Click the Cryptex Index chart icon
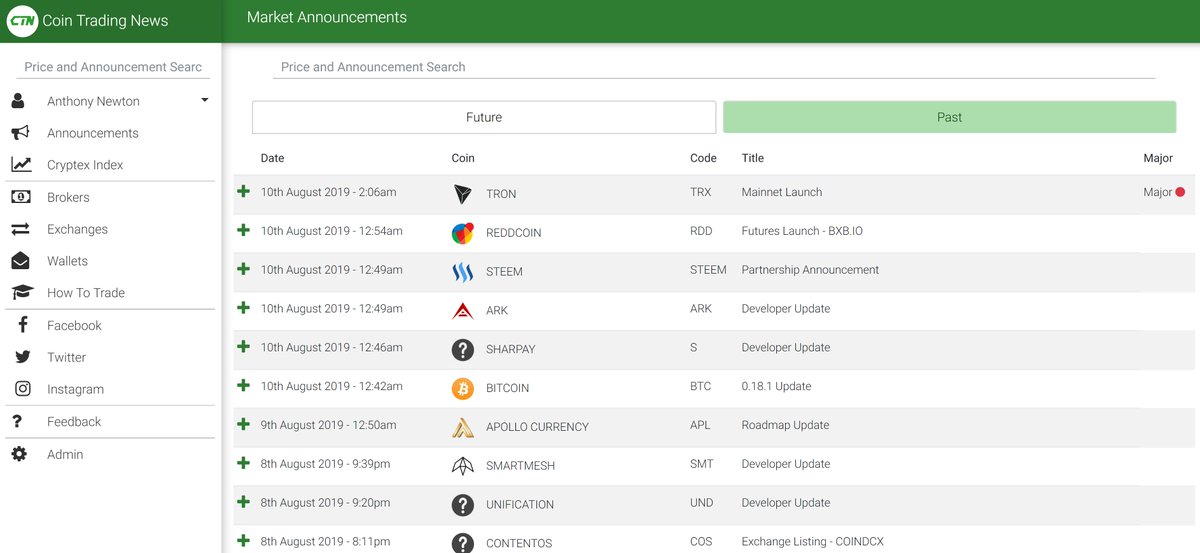 click(21, 165)
